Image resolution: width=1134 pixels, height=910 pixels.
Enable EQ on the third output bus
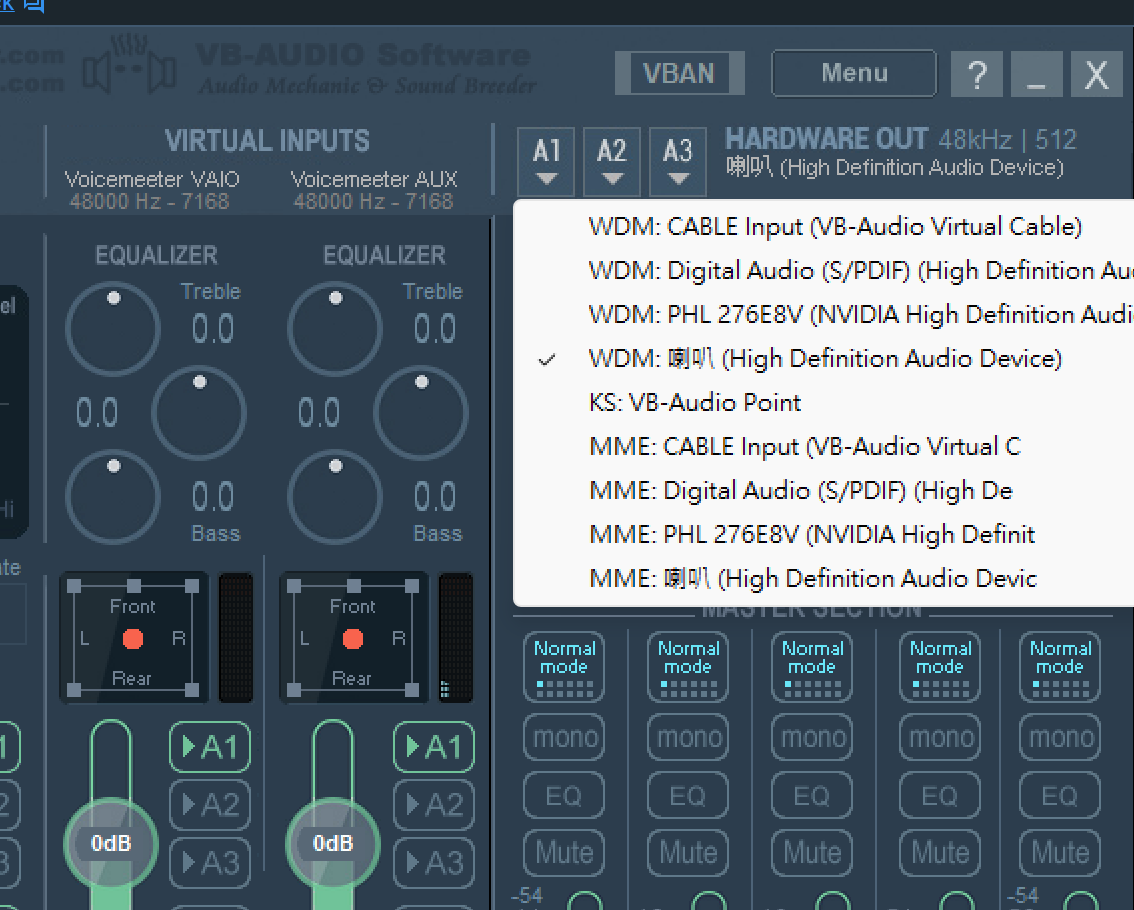pos(811,795)
